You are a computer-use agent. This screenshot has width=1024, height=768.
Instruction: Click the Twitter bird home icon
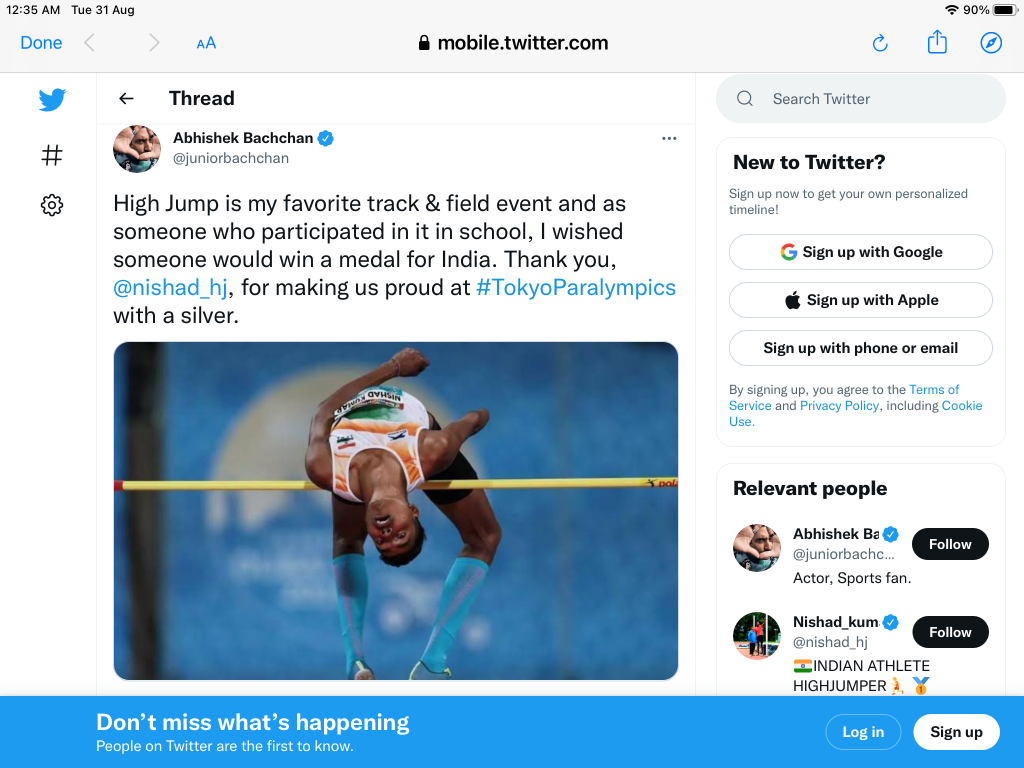[52, 100]
